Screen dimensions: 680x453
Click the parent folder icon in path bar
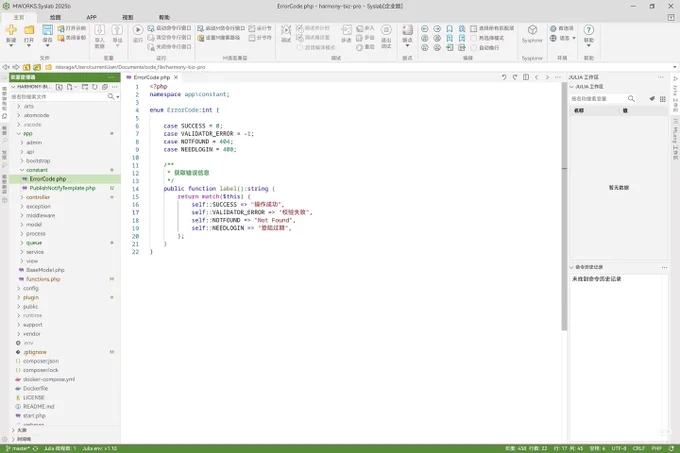click(x=26, y=67)
